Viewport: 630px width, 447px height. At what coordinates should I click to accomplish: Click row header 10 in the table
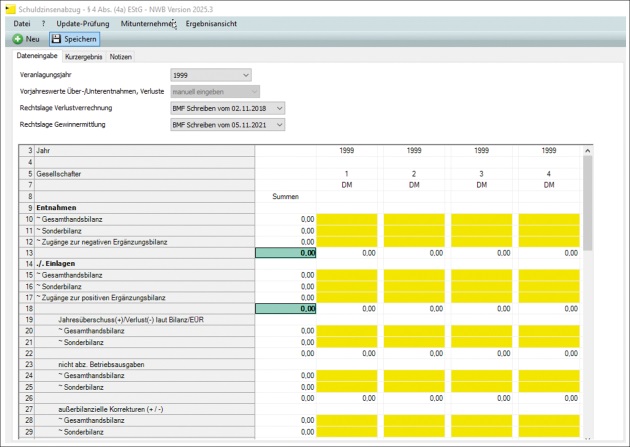27,219
